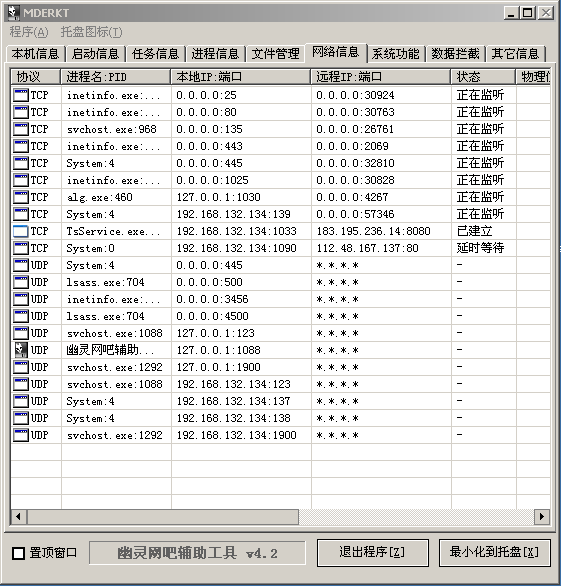Image resolution: width=561 pixels, height=586 pixels.
Task: Enable the 置顶窗口 checkbox
Action: (x=18, y=553)
